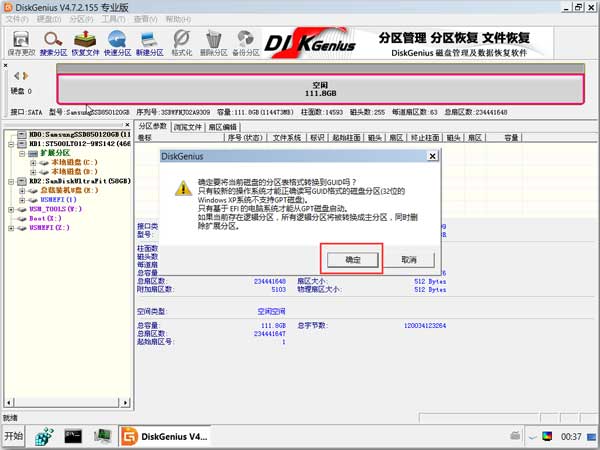Cancel the conversion with 取消 button
The width and height of the screenshot is (600, 450).
409,260
